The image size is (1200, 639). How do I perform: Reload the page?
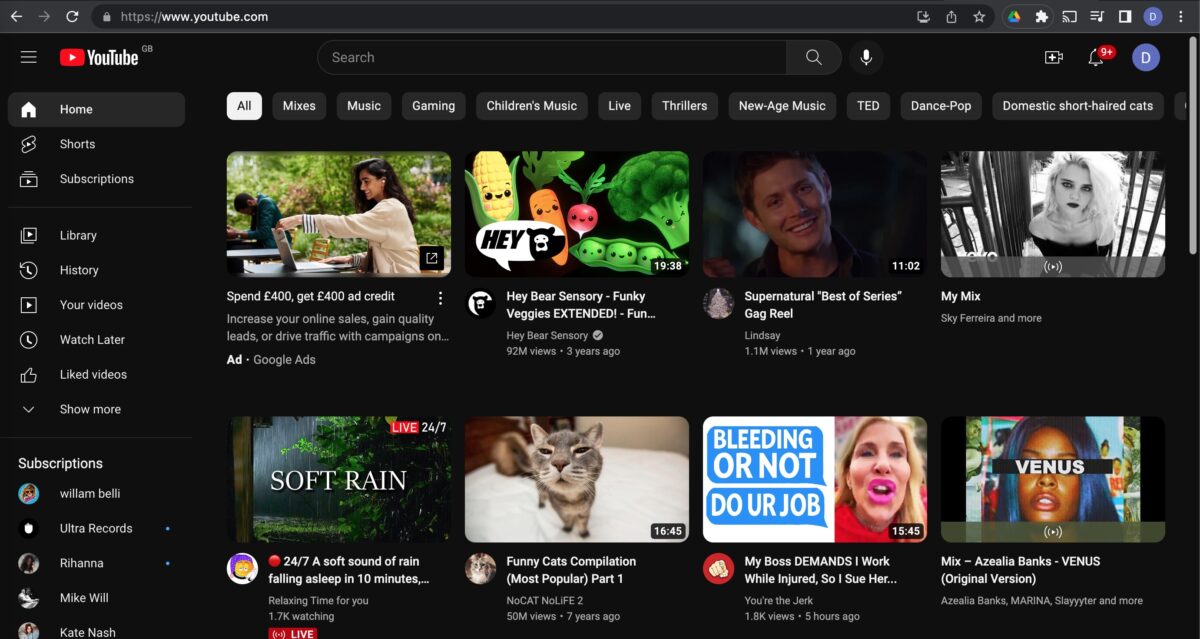click(x=72, y=16)
